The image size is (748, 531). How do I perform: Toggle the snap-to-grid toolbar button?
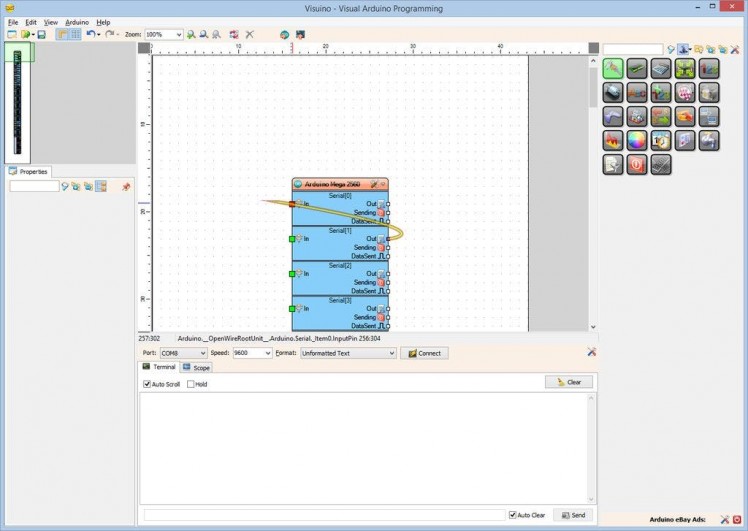75,34
